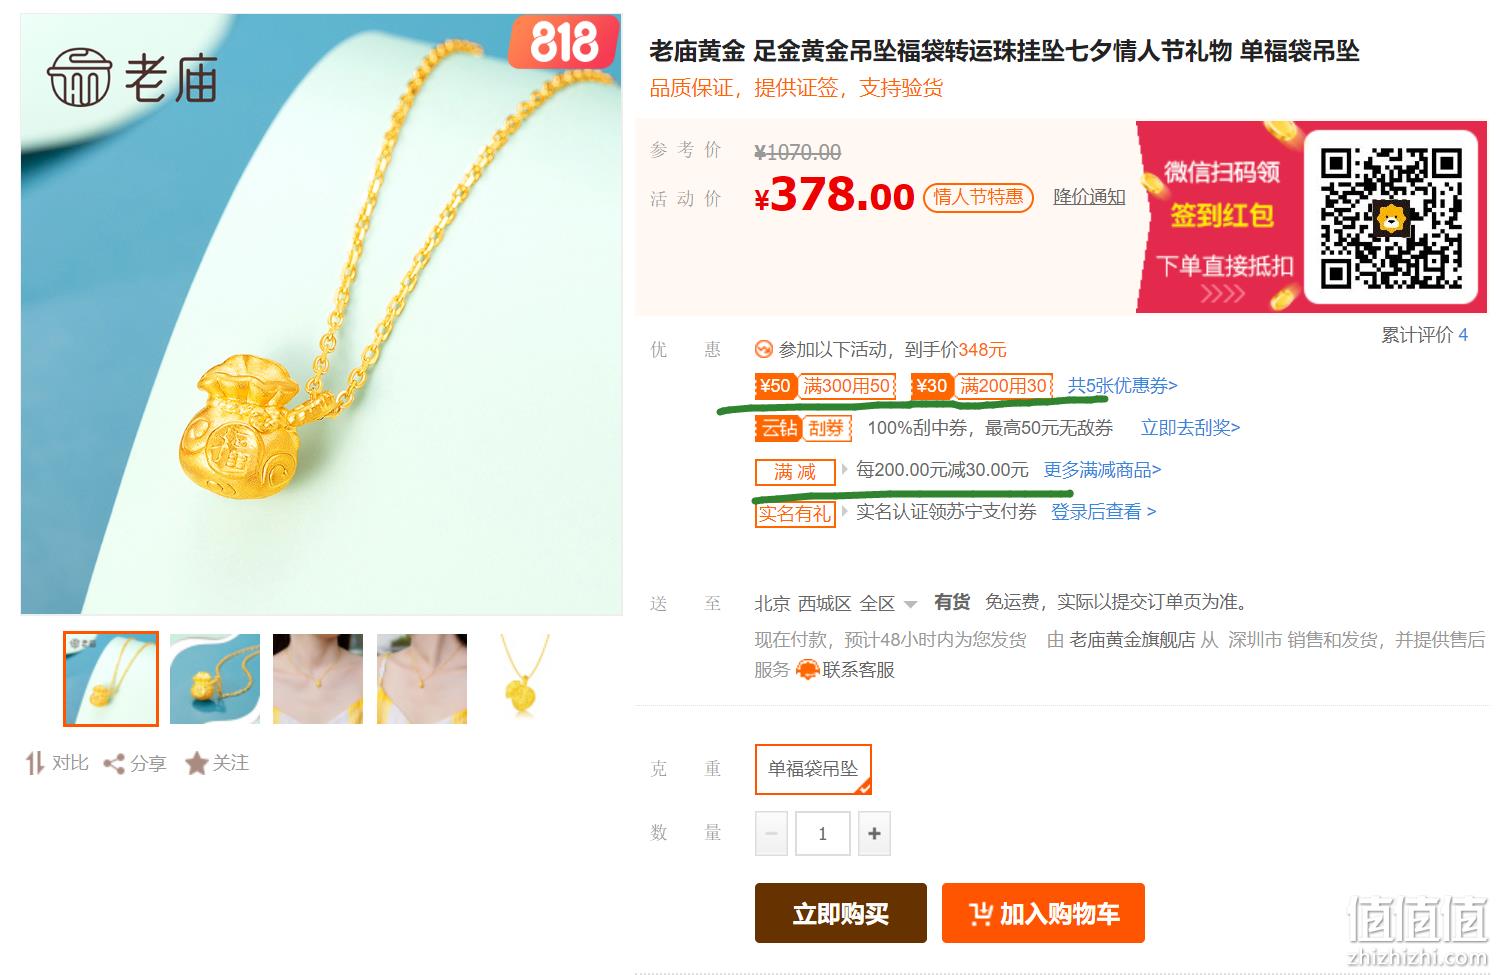Click the 对比 compare icon

point(35,763)
